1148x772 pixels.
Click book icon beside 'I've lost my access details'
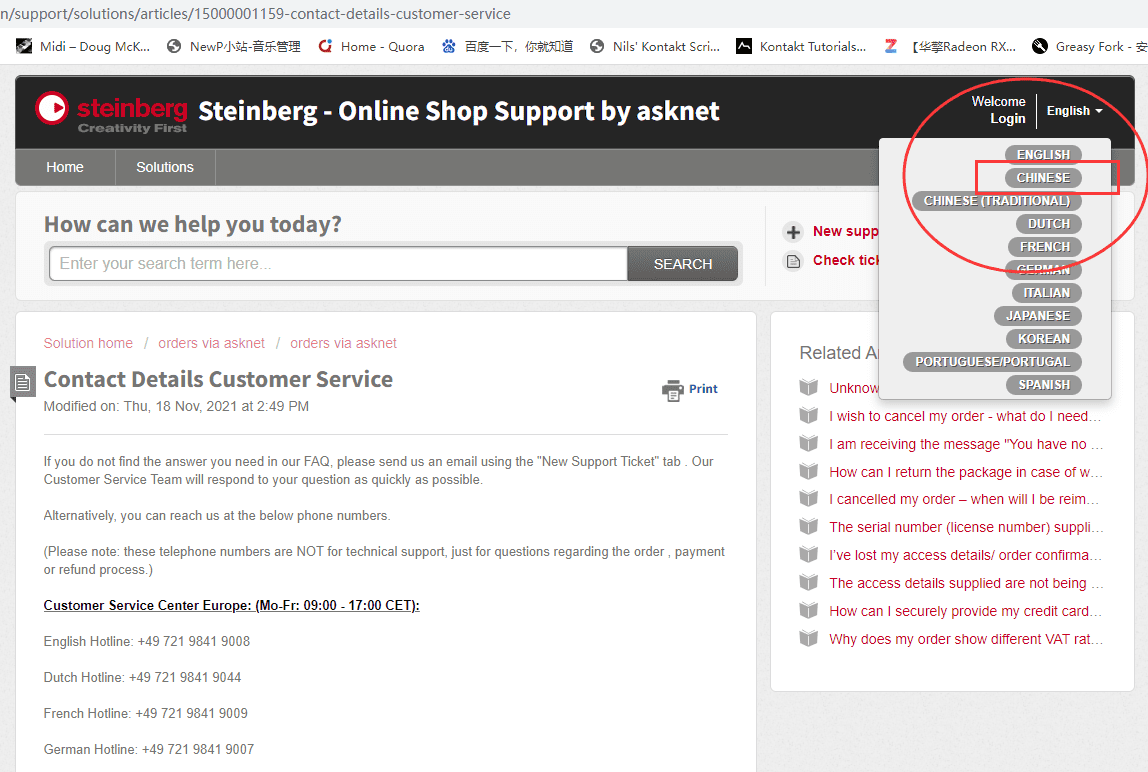point(808,554)
